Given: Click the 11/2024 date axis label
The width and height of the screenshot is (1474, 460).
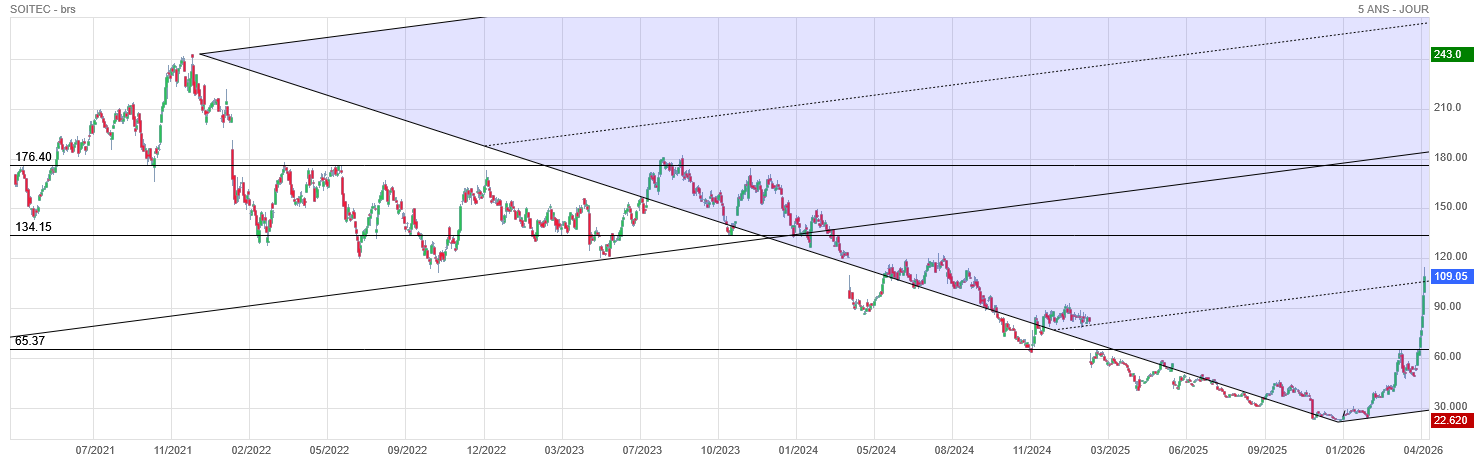Looking at the screenshot, I should point(1031,450).
